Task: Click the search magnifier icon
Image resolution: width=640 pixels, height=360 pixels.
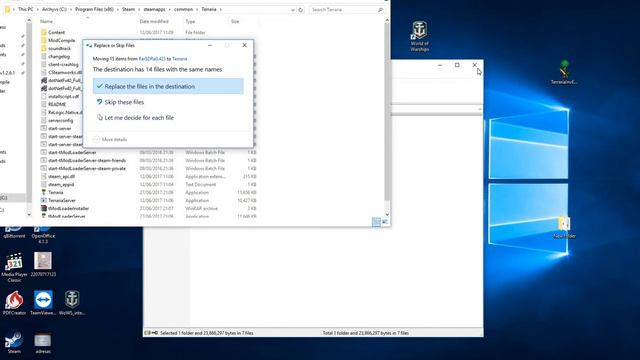Action: (x=380, y=10)
